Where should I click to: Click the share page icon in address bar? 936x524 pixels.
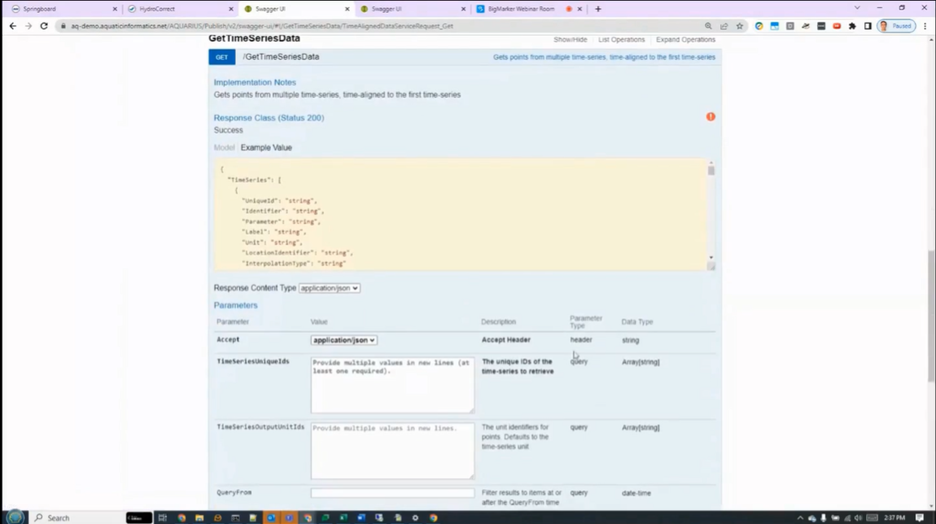tap(724, 26)
